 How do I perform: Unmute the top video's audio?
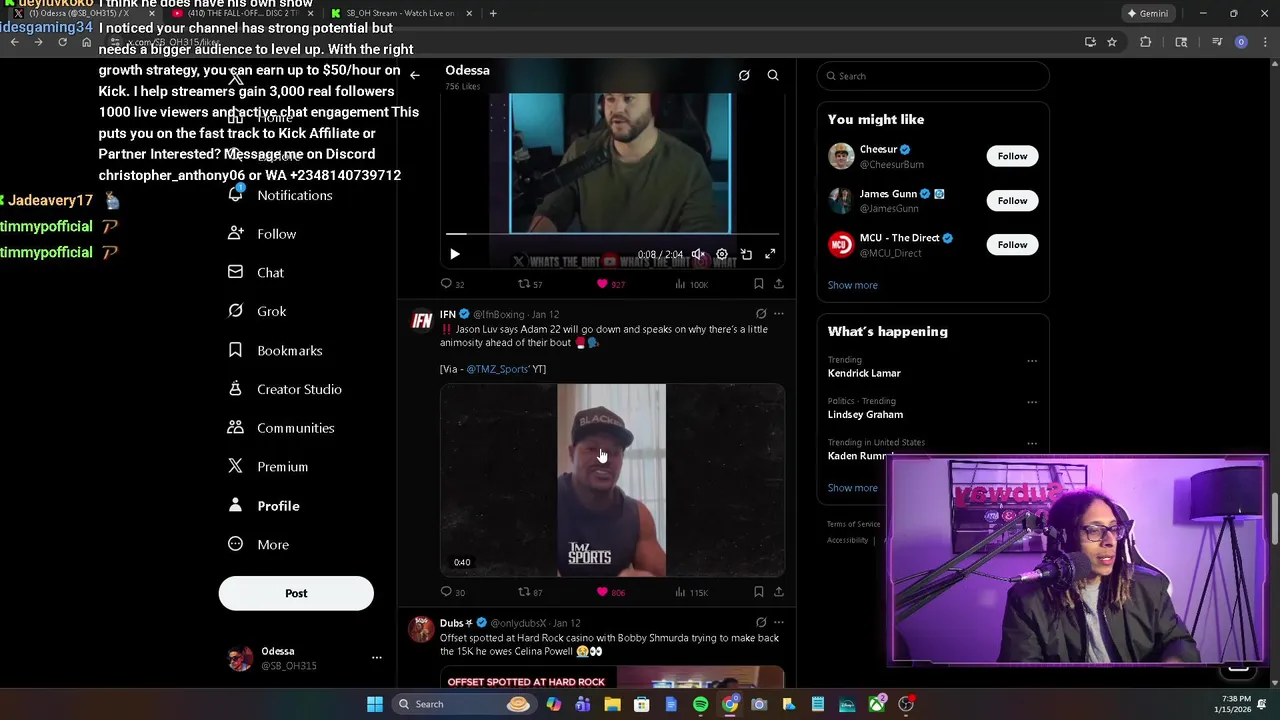(698, 254)
